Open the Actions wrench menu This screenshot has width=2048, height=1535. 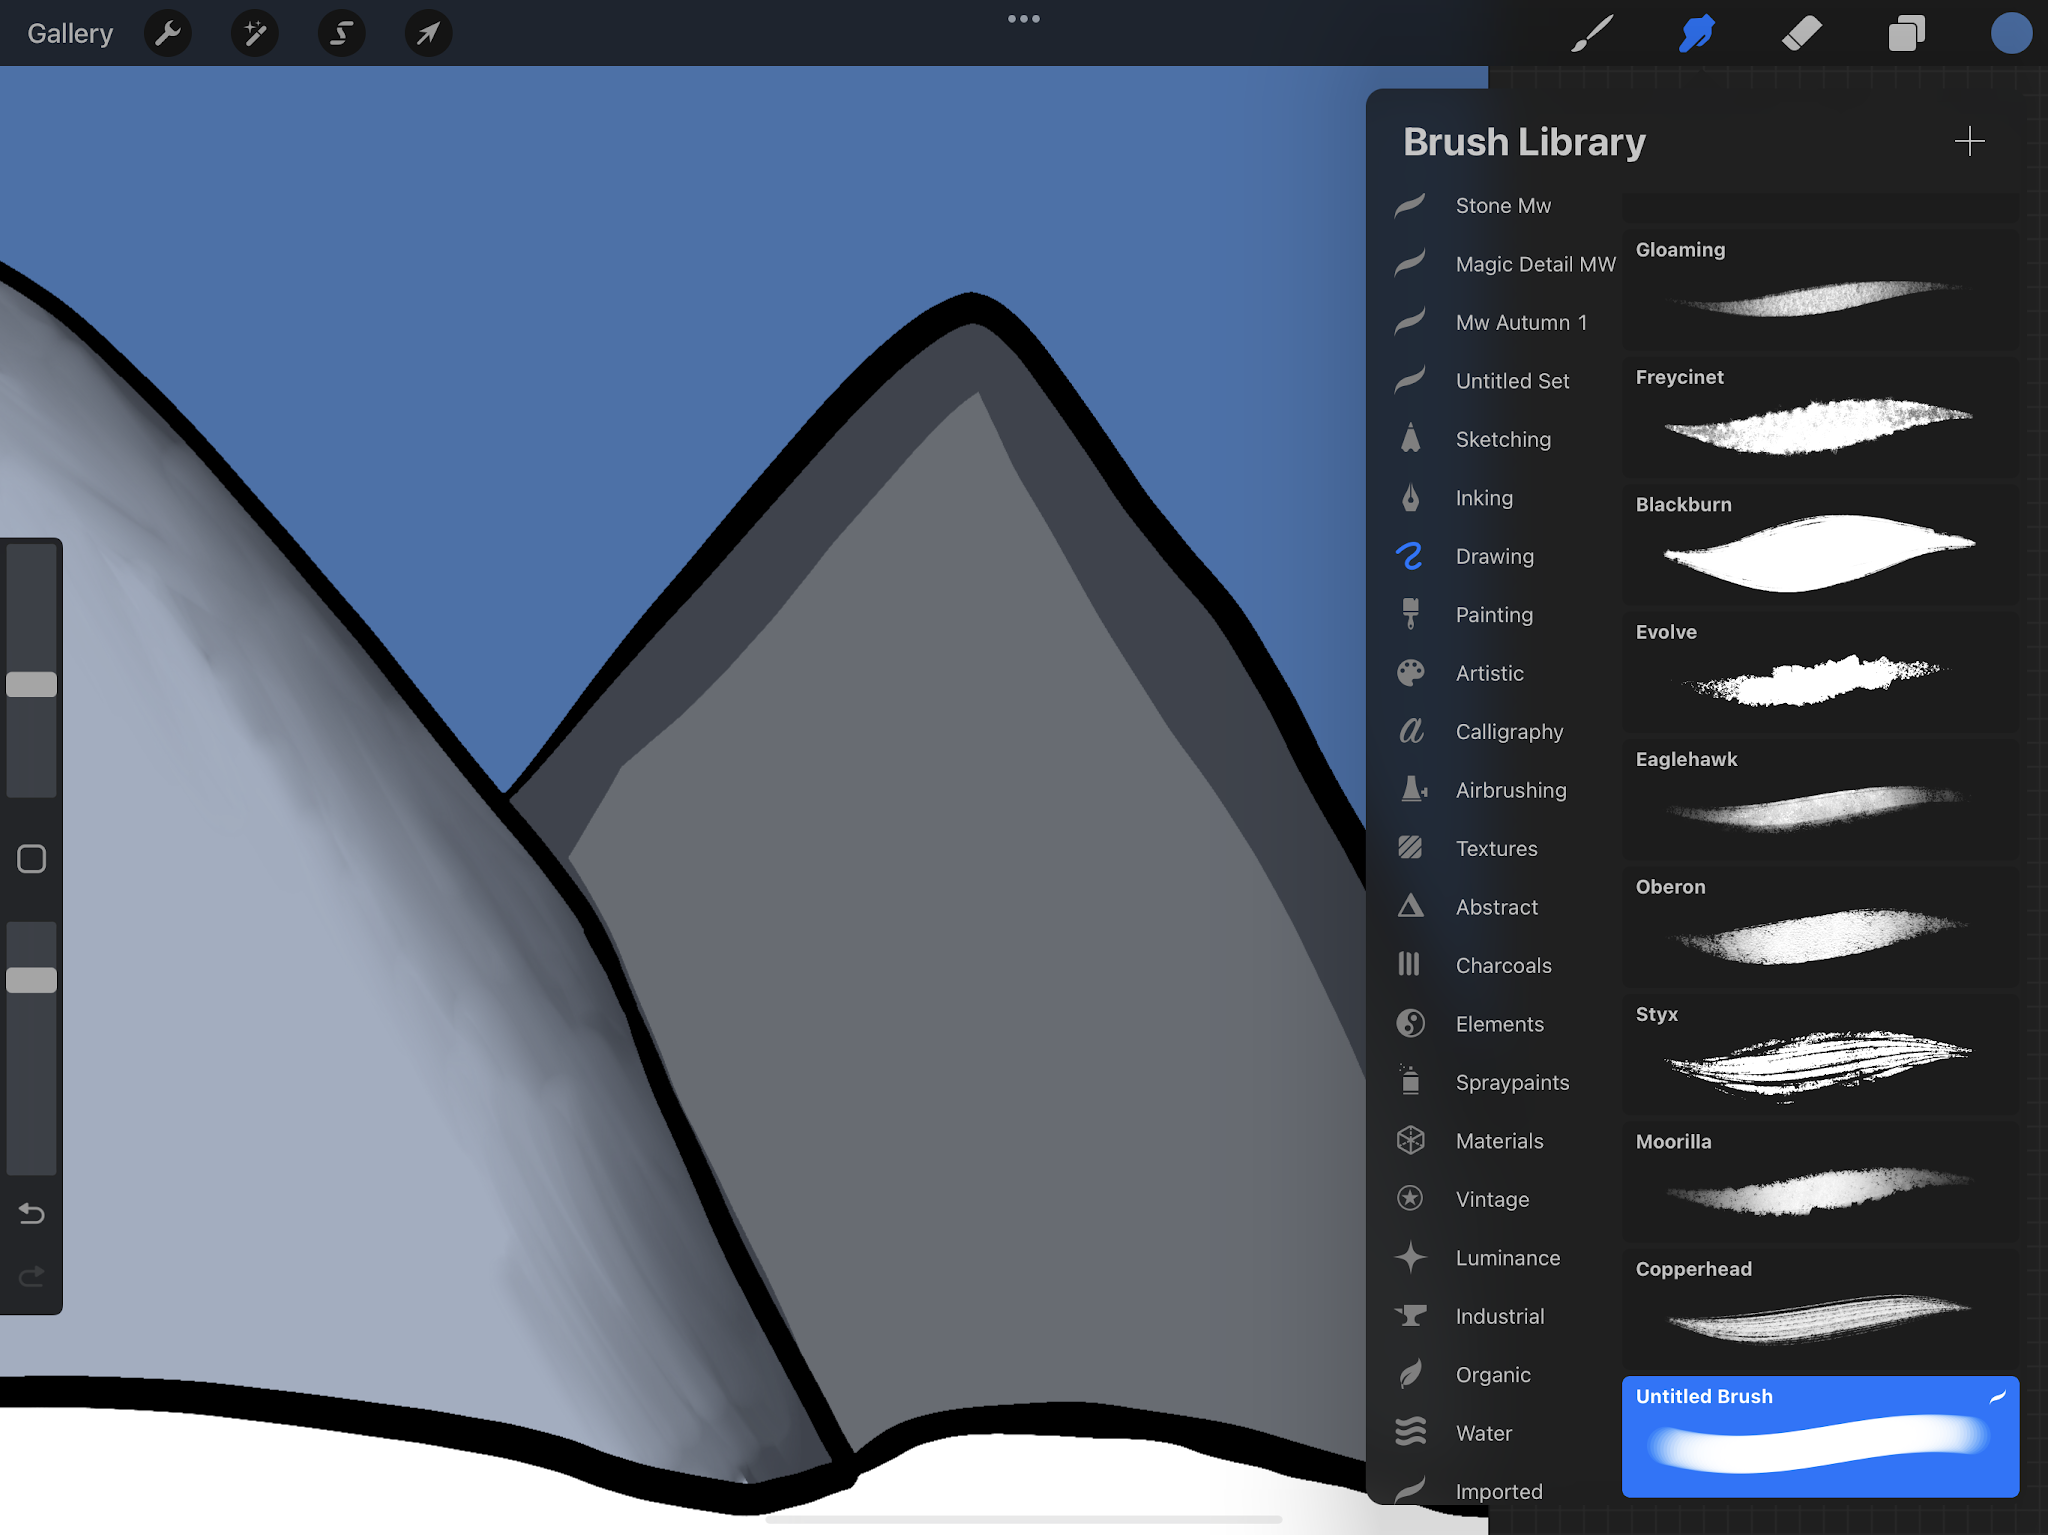click(x=168, y=34)
